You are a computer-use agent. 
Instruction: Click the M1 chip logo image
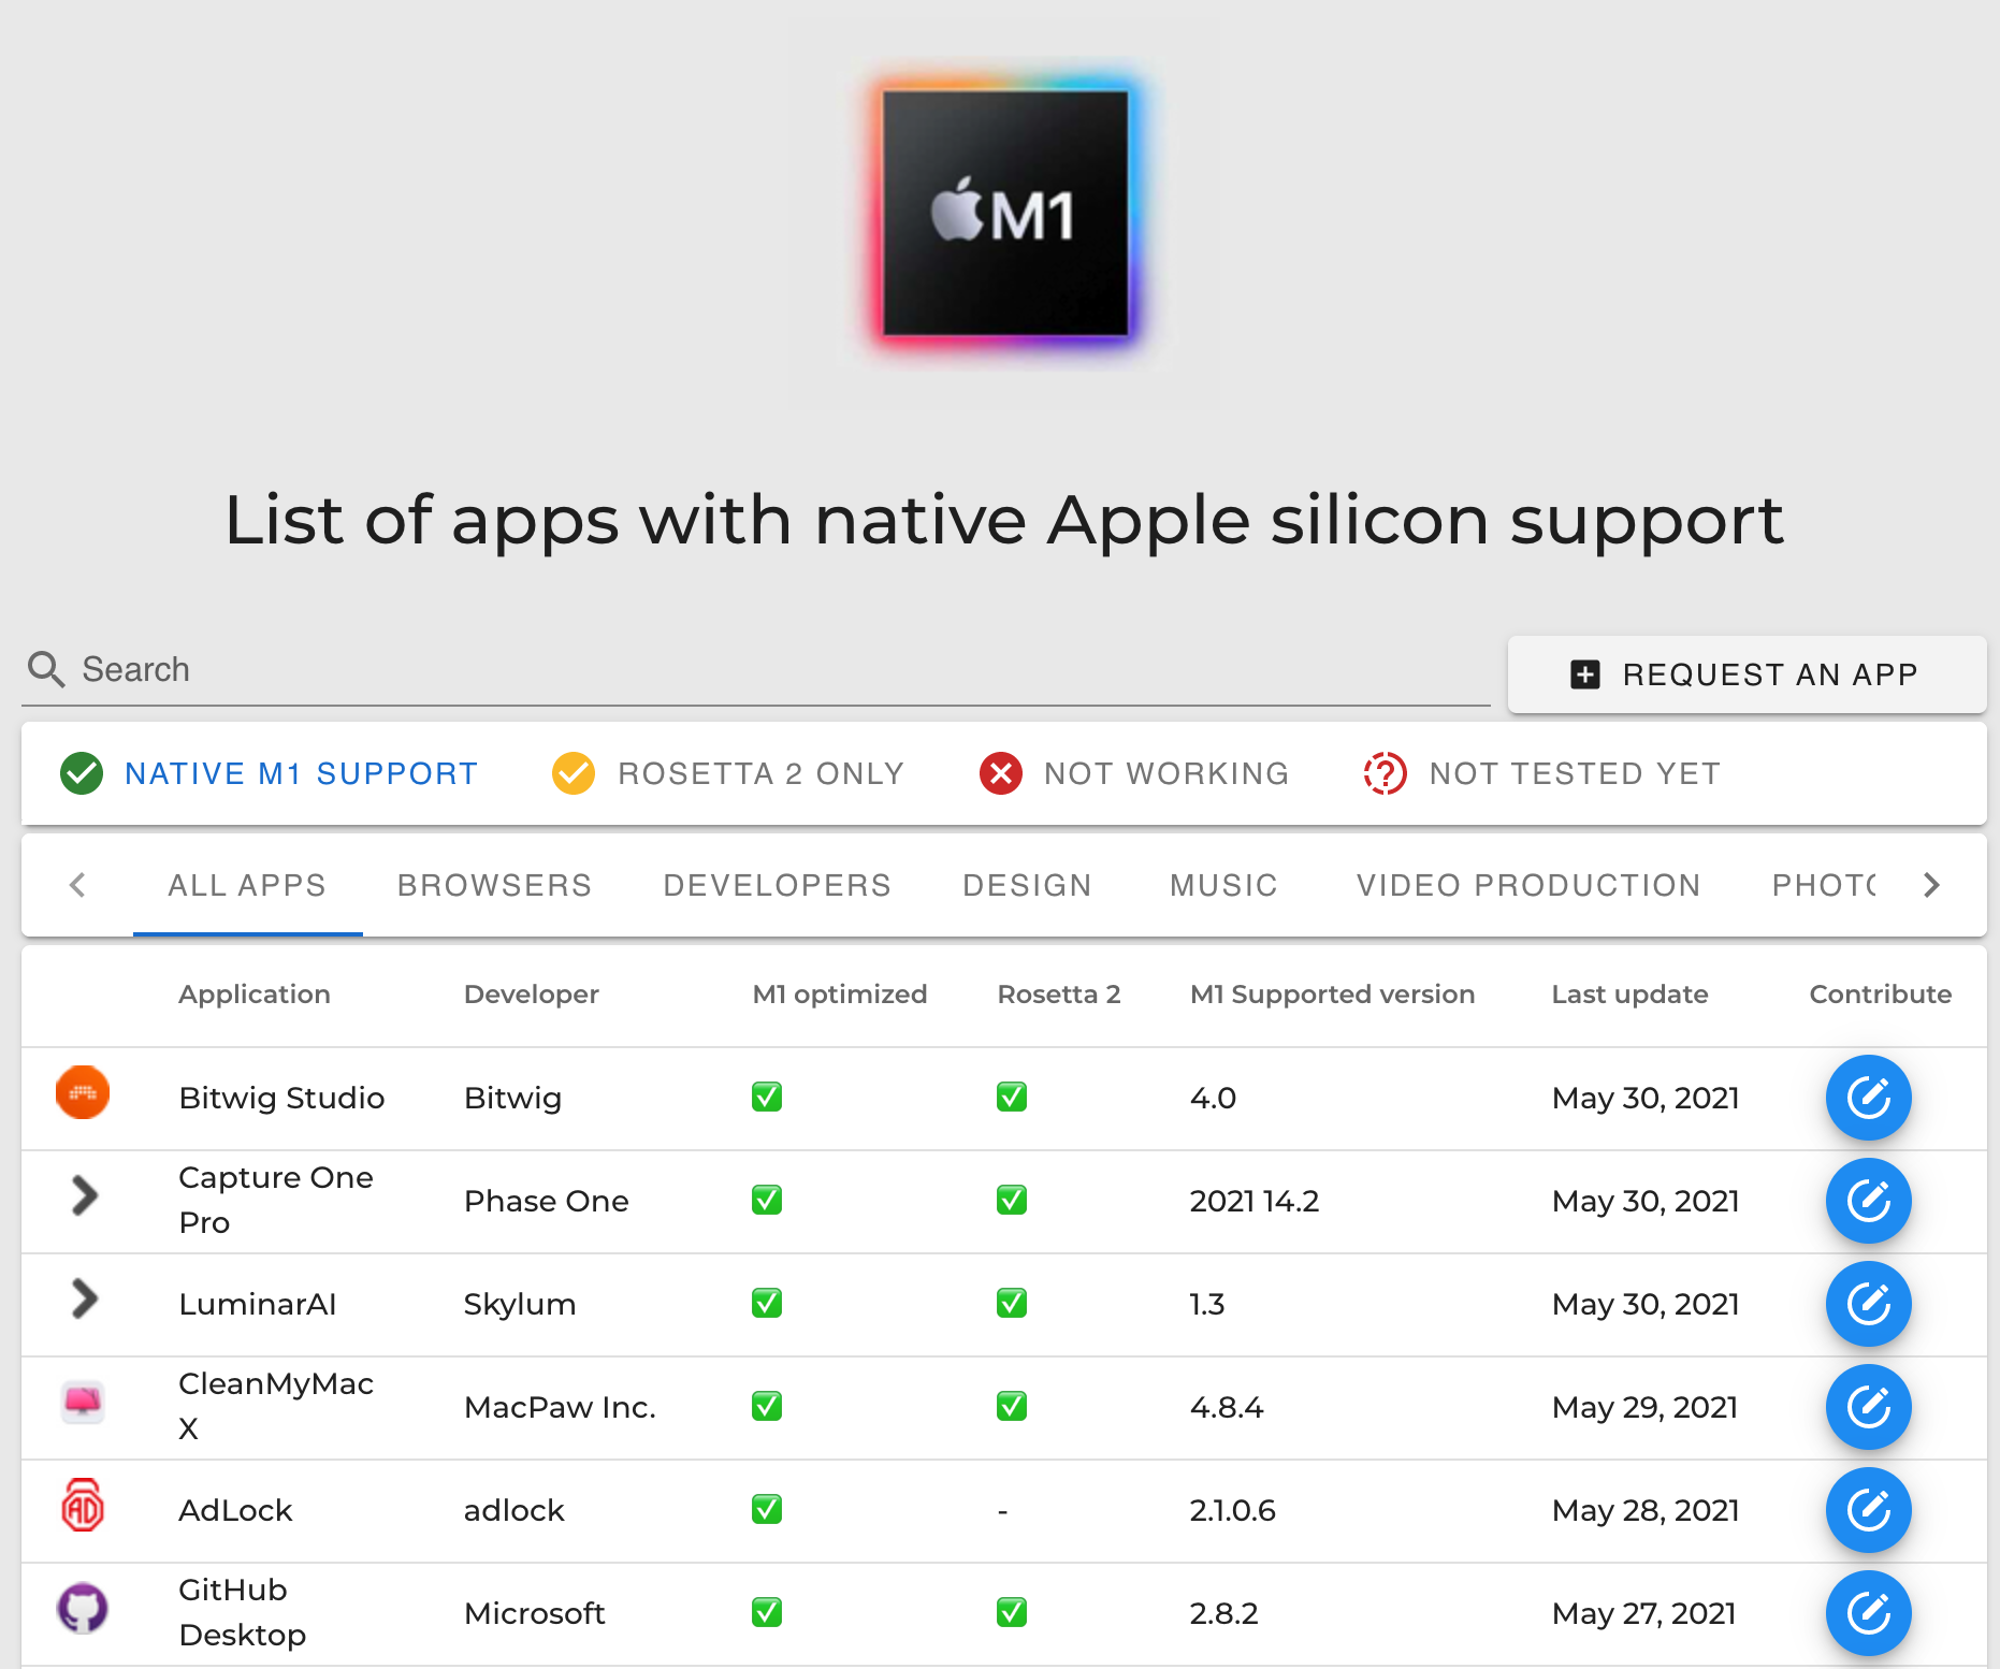1004,213
